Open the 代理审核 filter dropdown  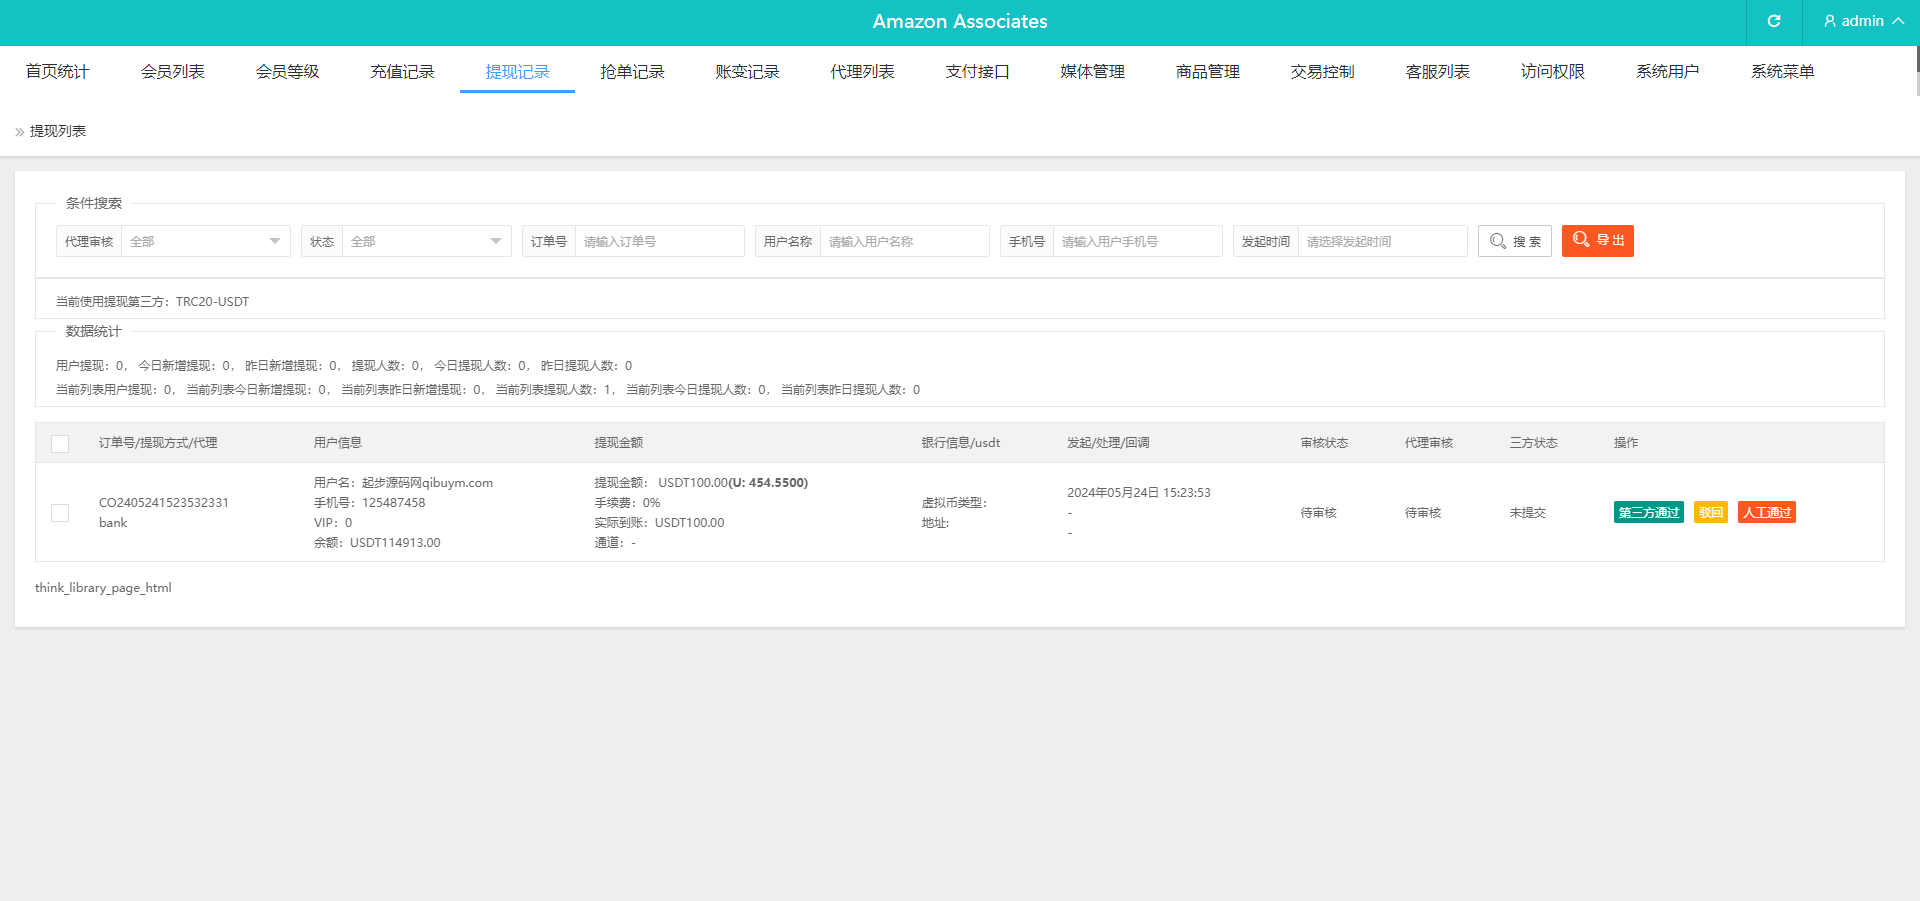pyautogui.click(x=205, y=241)
